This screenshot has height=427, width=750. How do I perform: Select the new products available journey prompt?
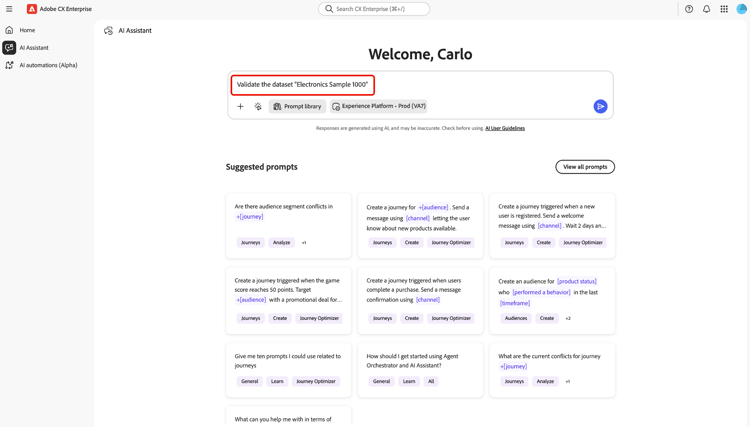[420, 226]
